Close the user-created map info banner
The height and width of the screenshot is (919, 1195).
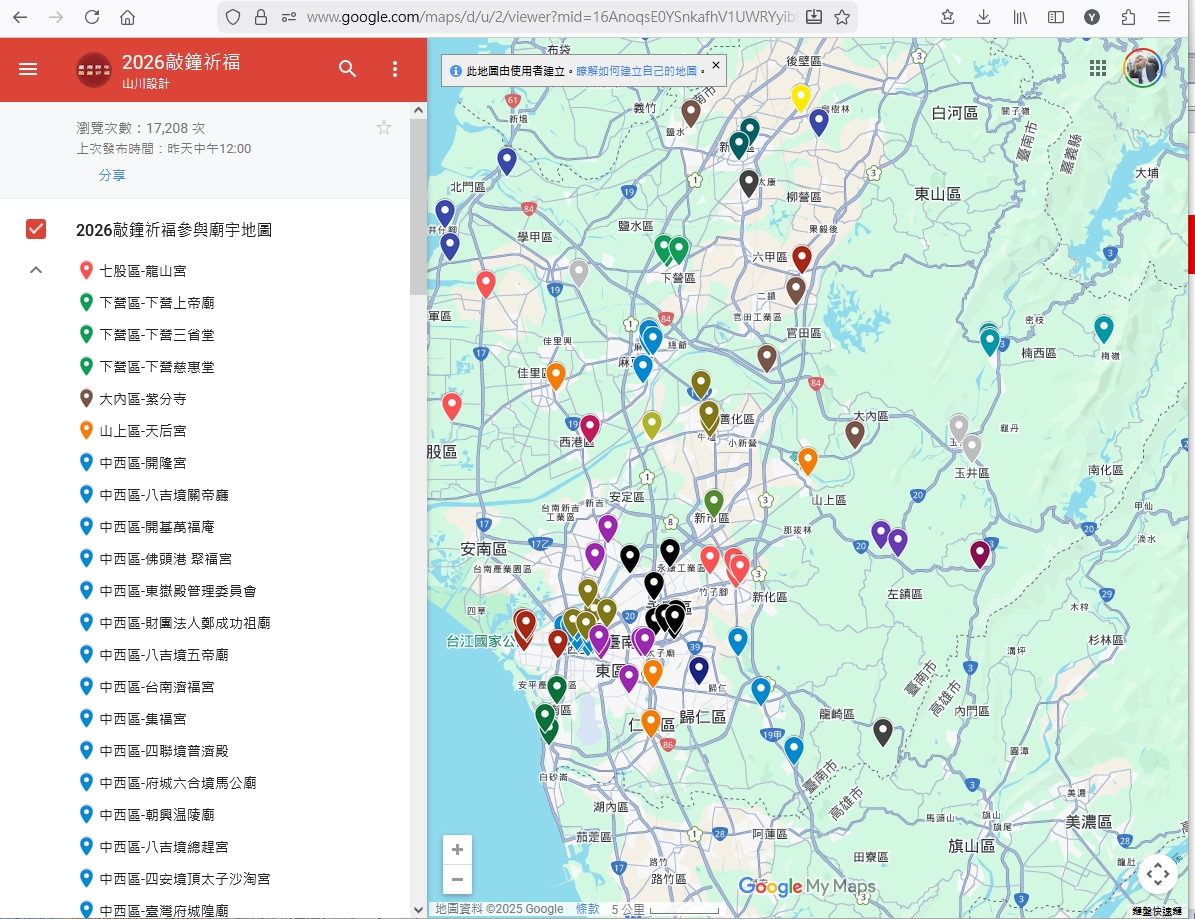tap(715, 66)
